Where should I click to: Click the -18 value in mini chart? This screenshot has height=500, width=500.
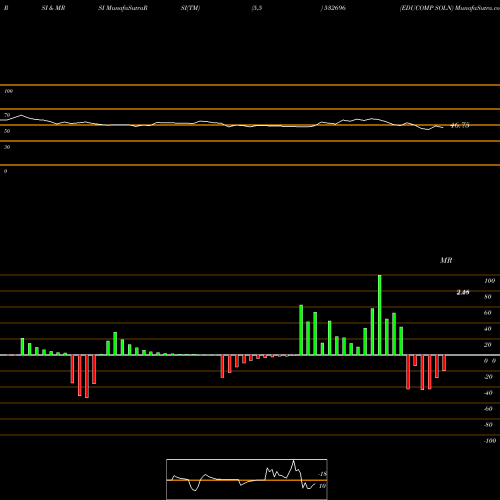(322, 474)
